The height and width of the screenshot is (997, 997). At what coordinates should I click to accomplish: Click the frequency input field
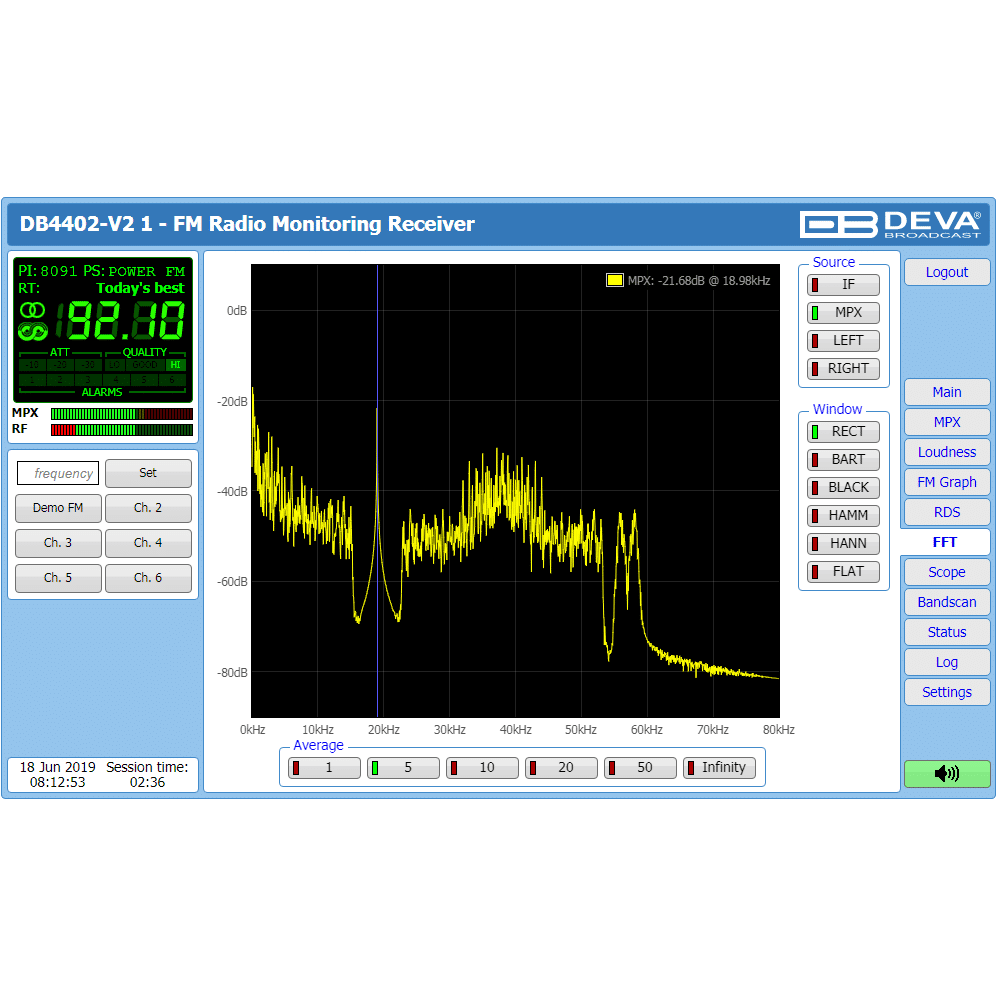pos(58,474)
